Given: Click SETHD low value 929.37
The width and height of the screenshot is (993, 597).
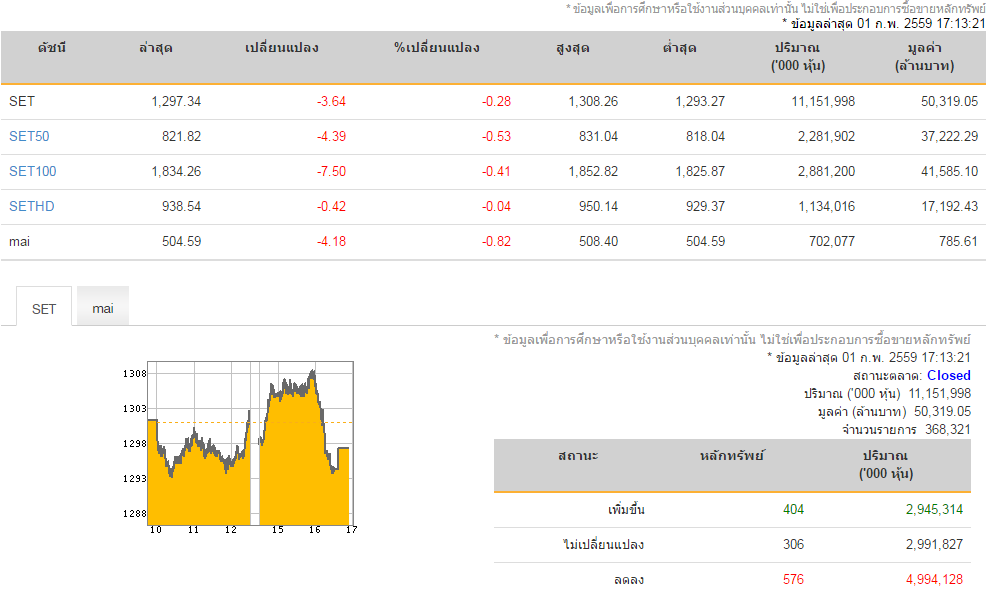Looking at the screenshot, I should pyautogui.click(x=705, y=206).
